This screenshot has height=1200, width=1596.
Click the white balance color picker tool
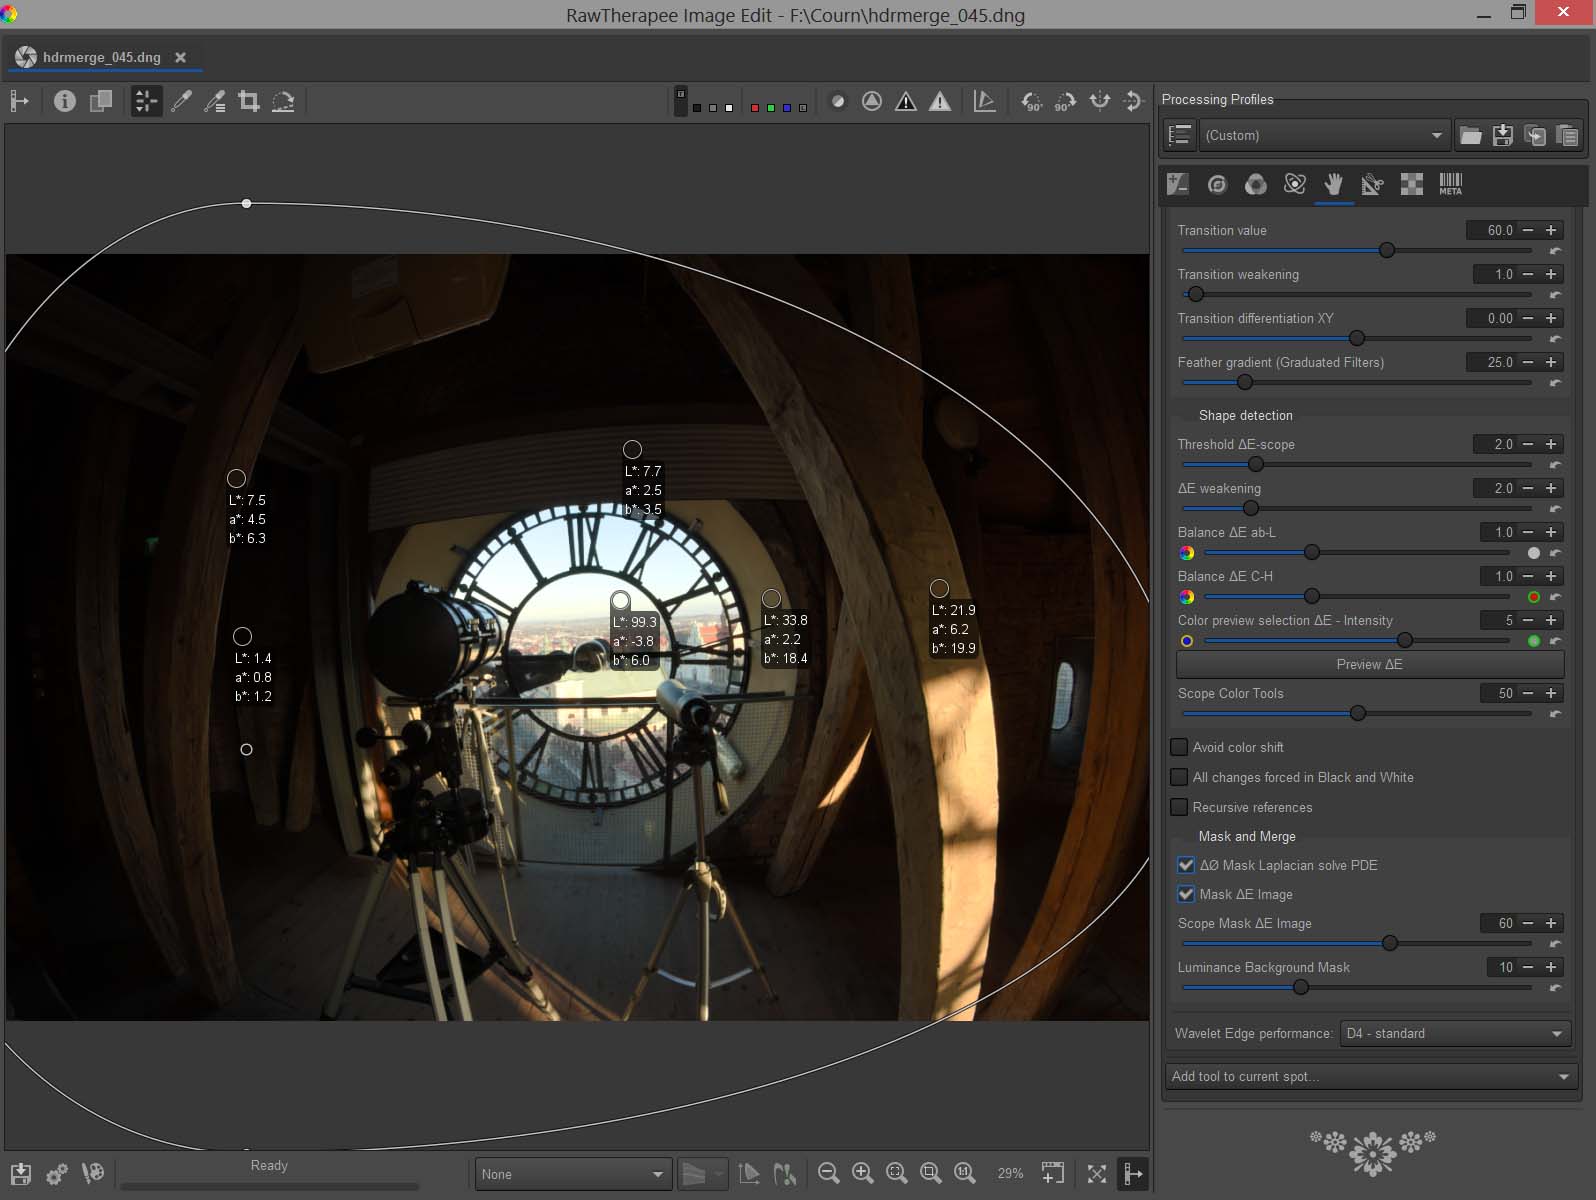pos(181,101)
